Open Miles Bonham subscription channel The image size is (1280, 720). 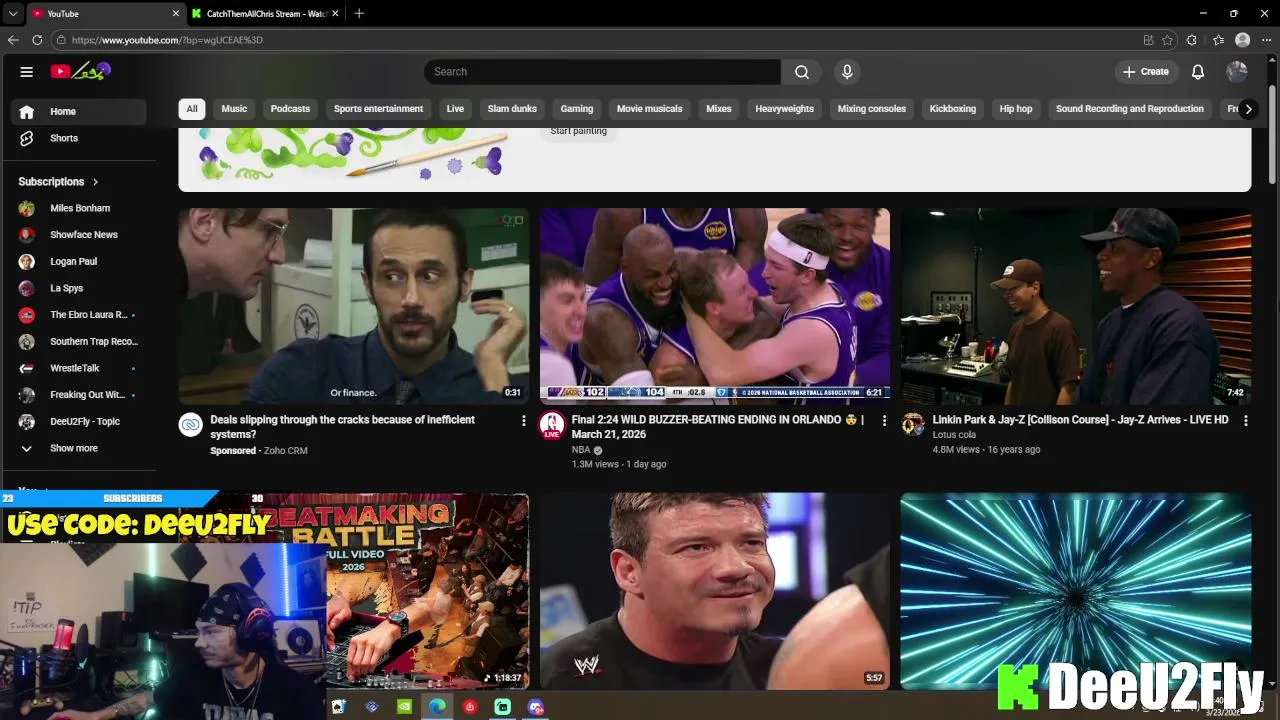tap(79, 208)
